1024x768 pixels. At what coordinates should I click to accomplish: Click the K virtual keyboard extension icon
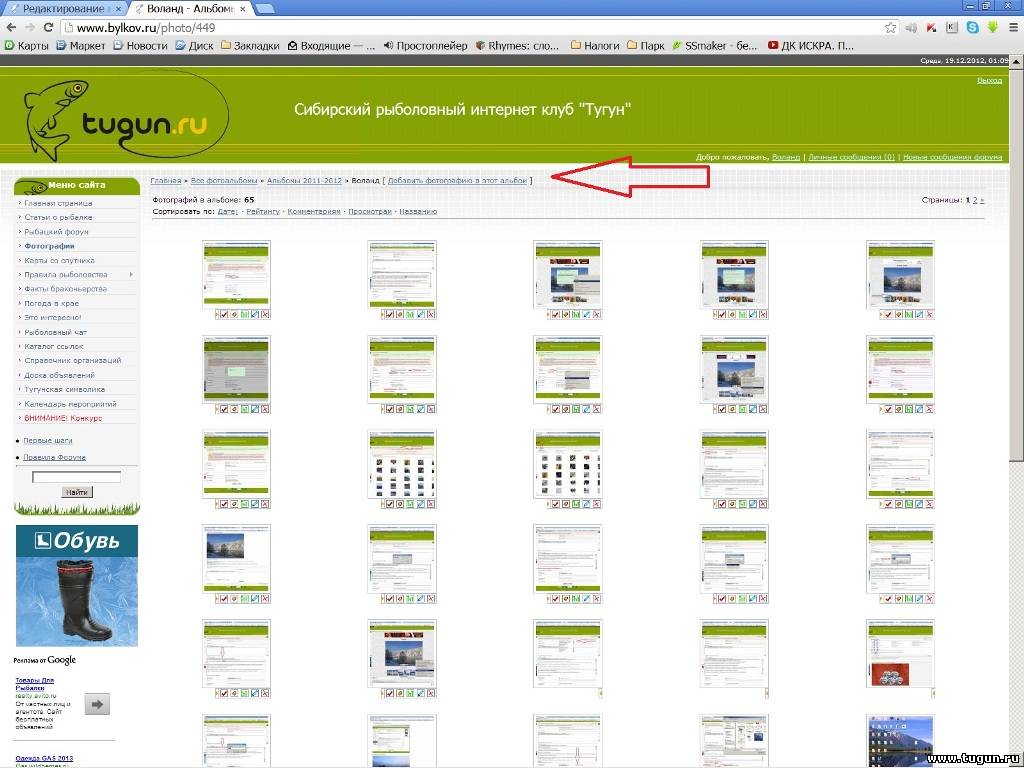click(x=952, y=27)
